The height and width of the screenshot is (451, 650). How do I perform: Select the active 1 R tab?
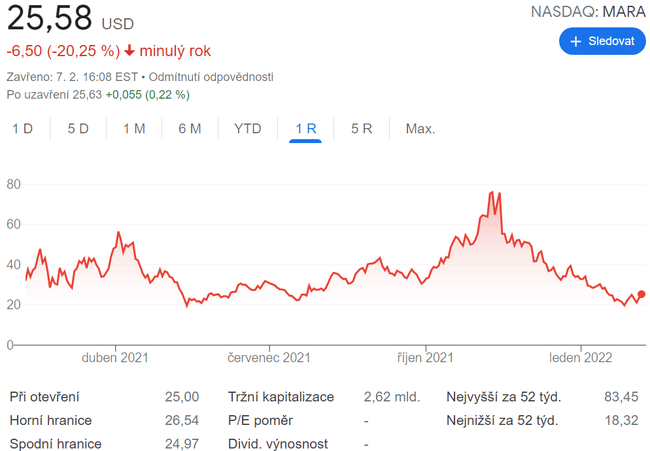point(306,128)
